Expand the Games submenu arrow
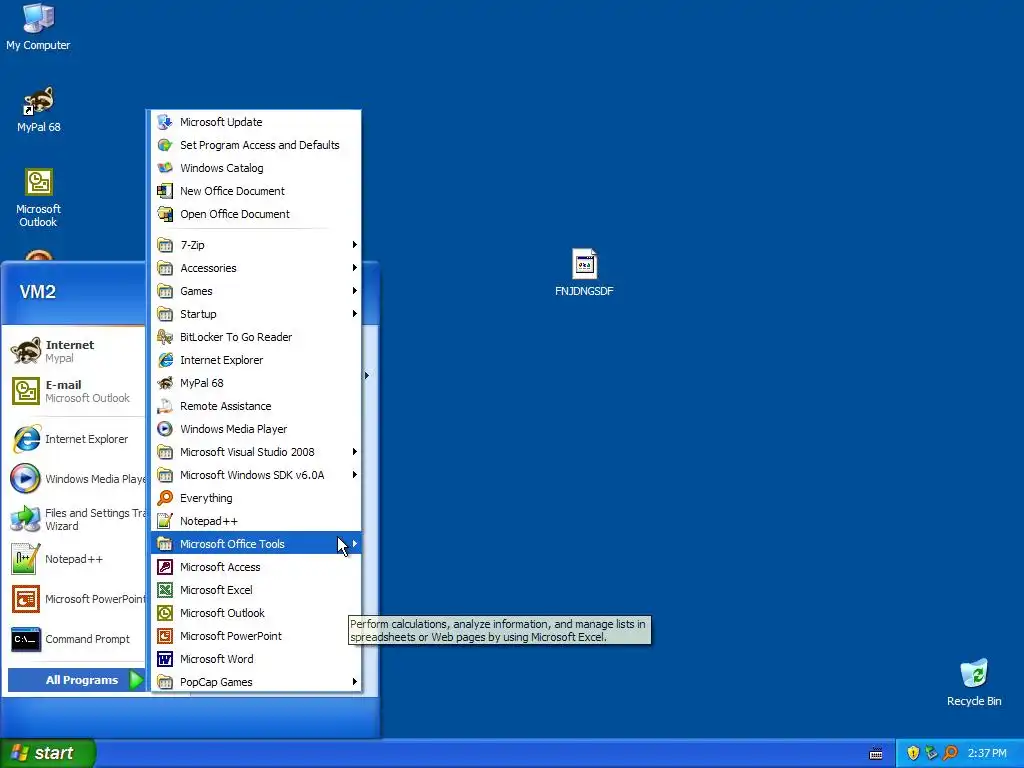This screenshot has height=768, width=1024. coord(355,291)
